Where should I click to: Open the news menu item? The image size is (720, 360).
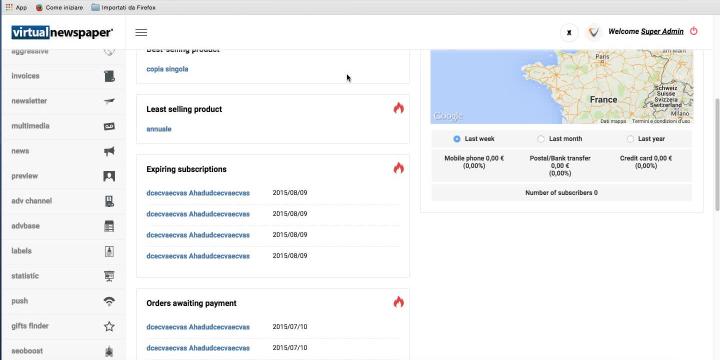[20, 151]
